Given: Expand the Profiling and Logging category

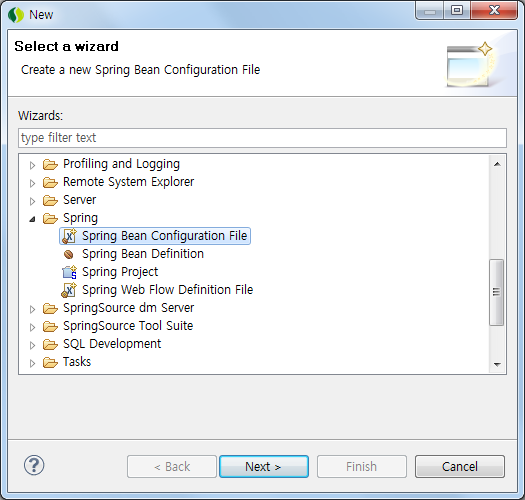Looking at the screenshot, I should pyautogui.click(x=32, y=165).
